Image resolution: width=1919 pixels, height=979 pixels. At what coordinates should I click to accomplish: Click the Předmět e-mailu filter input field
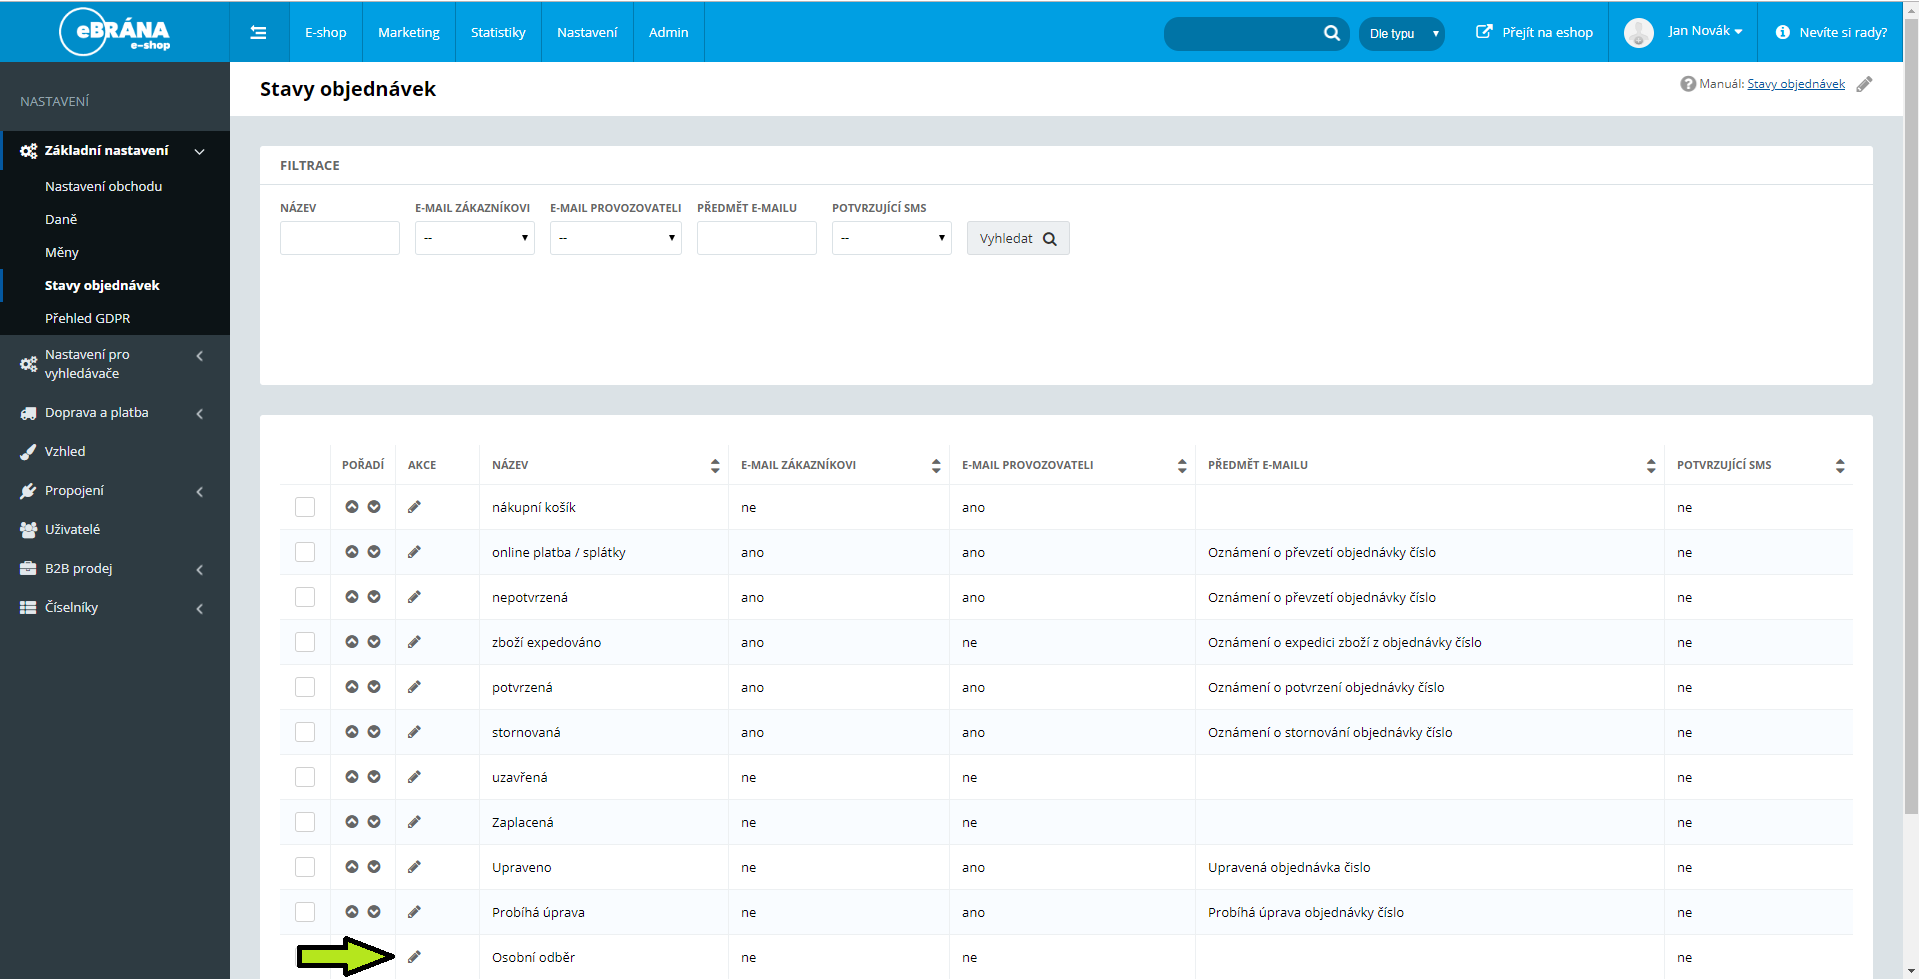[757, 238]
